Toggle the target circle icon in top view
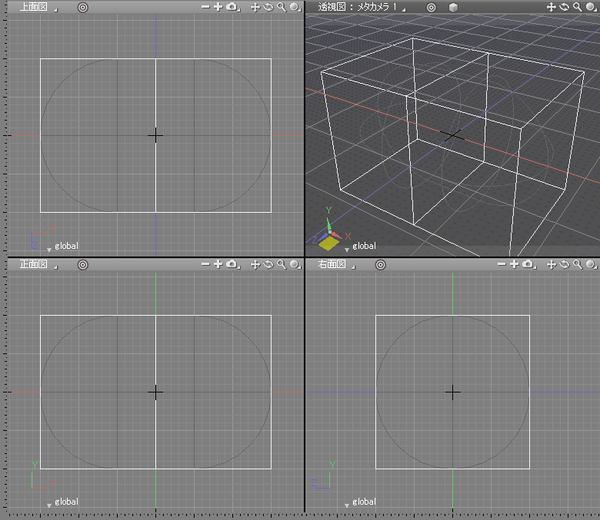Image resolution: width=600 pixels, height=520 pixels. pos(83,7)
